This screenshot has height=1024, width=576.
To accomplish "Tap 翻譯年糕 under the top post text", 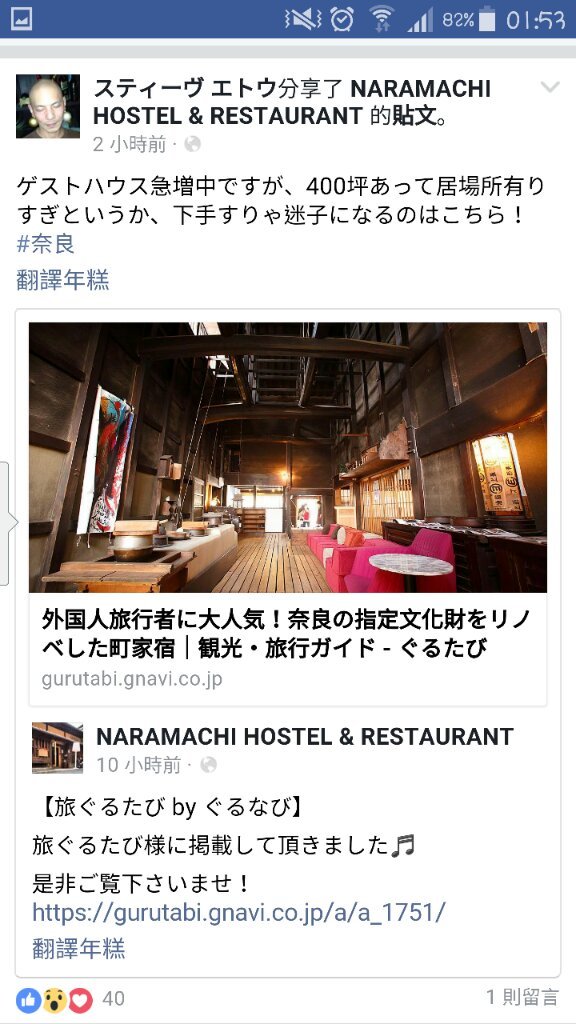I will pyautogui.click(x=63, y=280).
